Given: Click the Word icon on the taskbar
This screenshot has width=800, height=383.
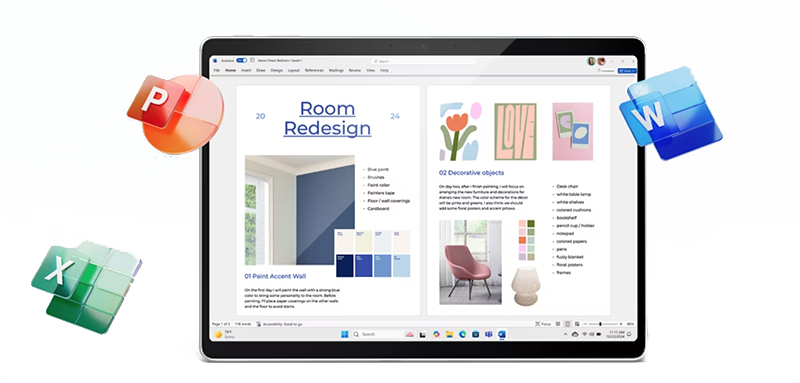Looking at the screenshot, I should (x=502, y=334).
